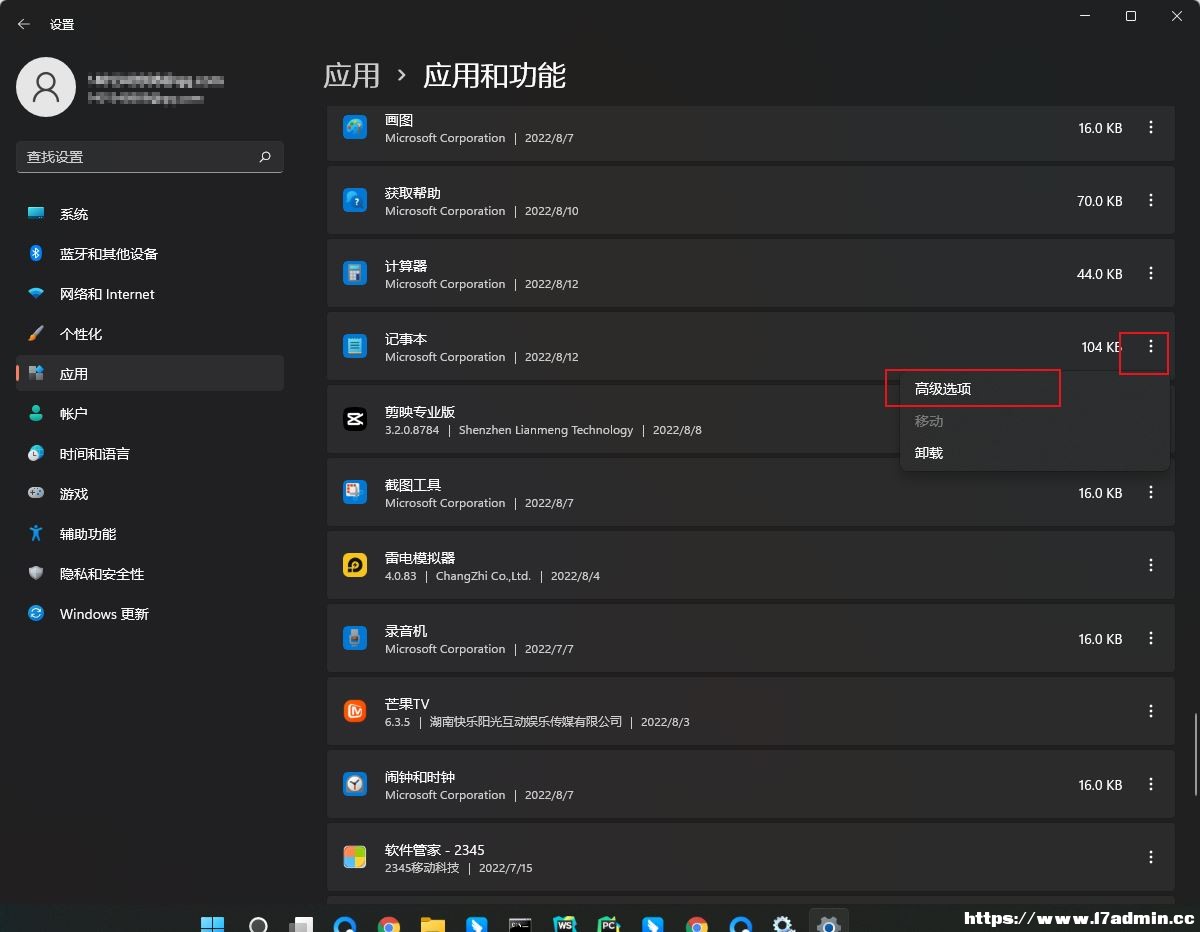Go back with the arrow beside 设置
Screen dimensions: 1200x932
point(24,24)
